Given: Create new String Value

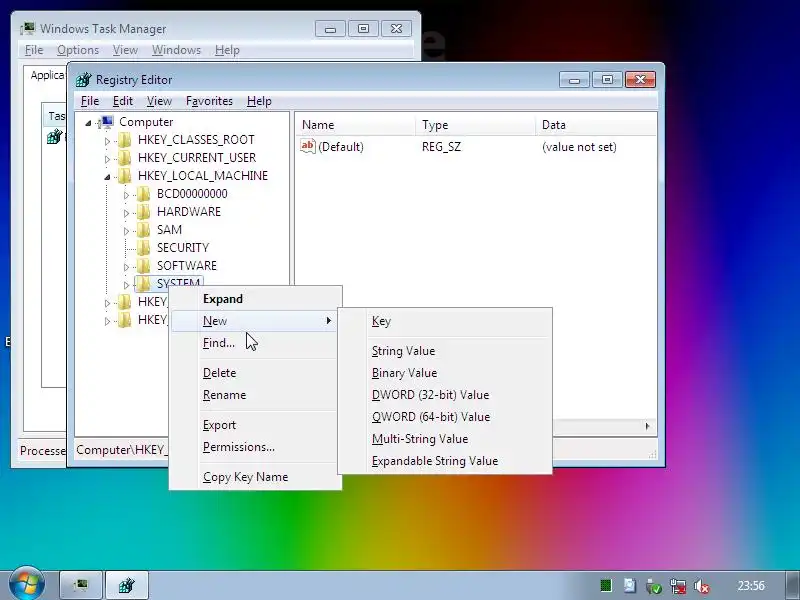Looking at the screenshot, I should (x=445, y=351).
